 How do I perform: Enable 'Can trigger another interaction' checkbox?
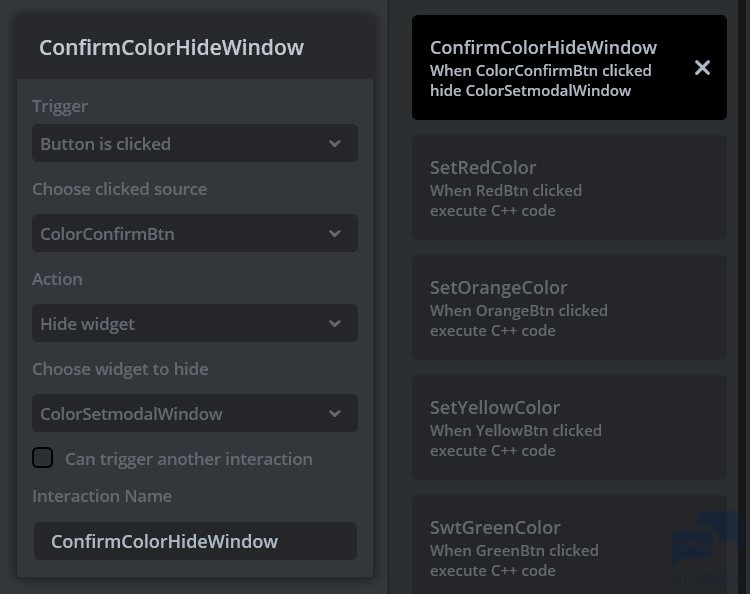[x=43, y=458]
